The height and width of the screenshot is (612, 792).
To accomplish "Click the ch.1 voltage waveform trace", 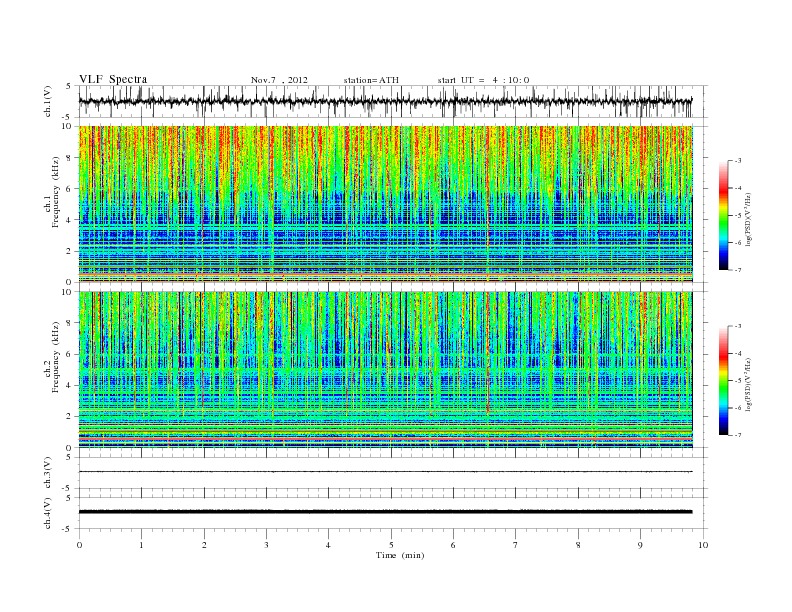I will (386, 101).
